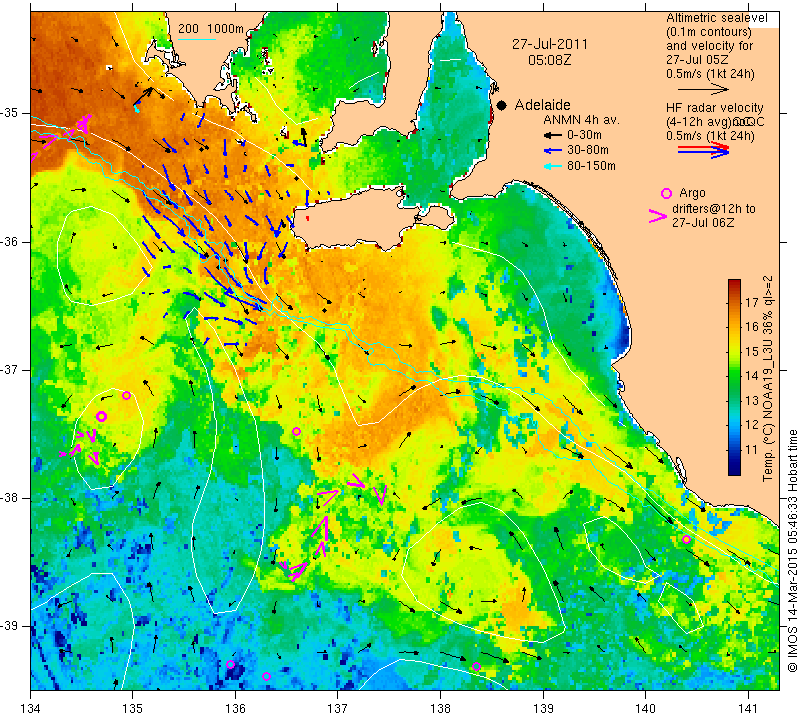Click the HF radar red-blue scale arrows
The image size is (800, 720).
click(703, 150)
